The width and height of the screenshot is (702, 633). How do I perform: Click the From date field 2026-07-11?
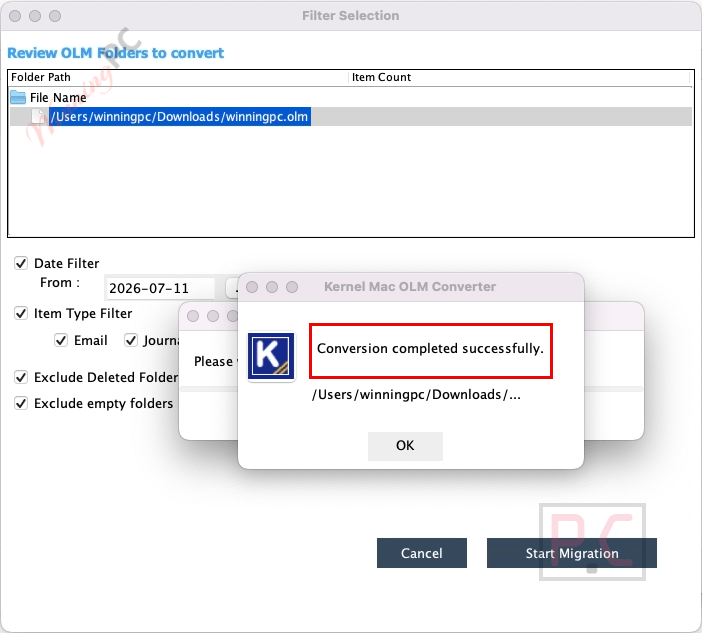(x=159, y=288)
